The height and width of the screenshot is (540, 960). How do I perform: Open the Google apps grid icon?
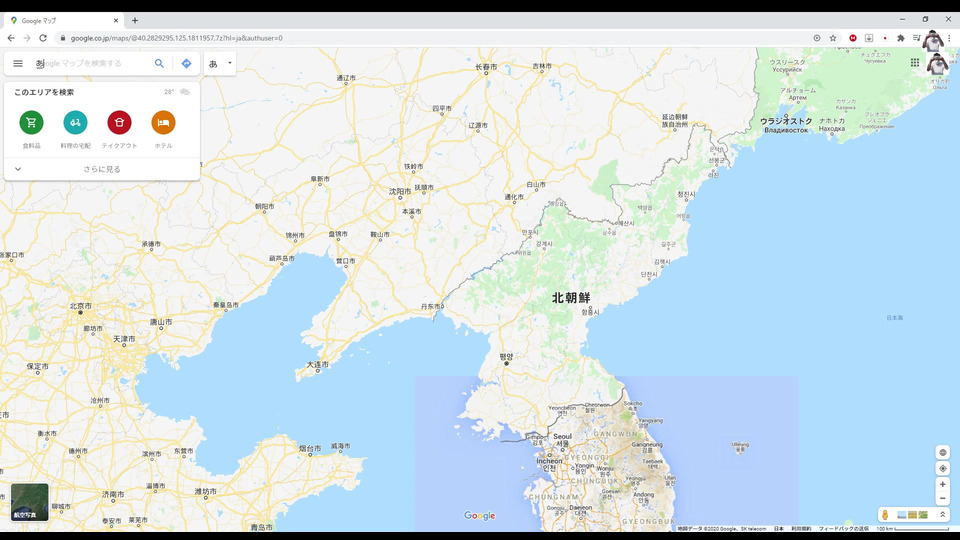(x=915, y=62)
